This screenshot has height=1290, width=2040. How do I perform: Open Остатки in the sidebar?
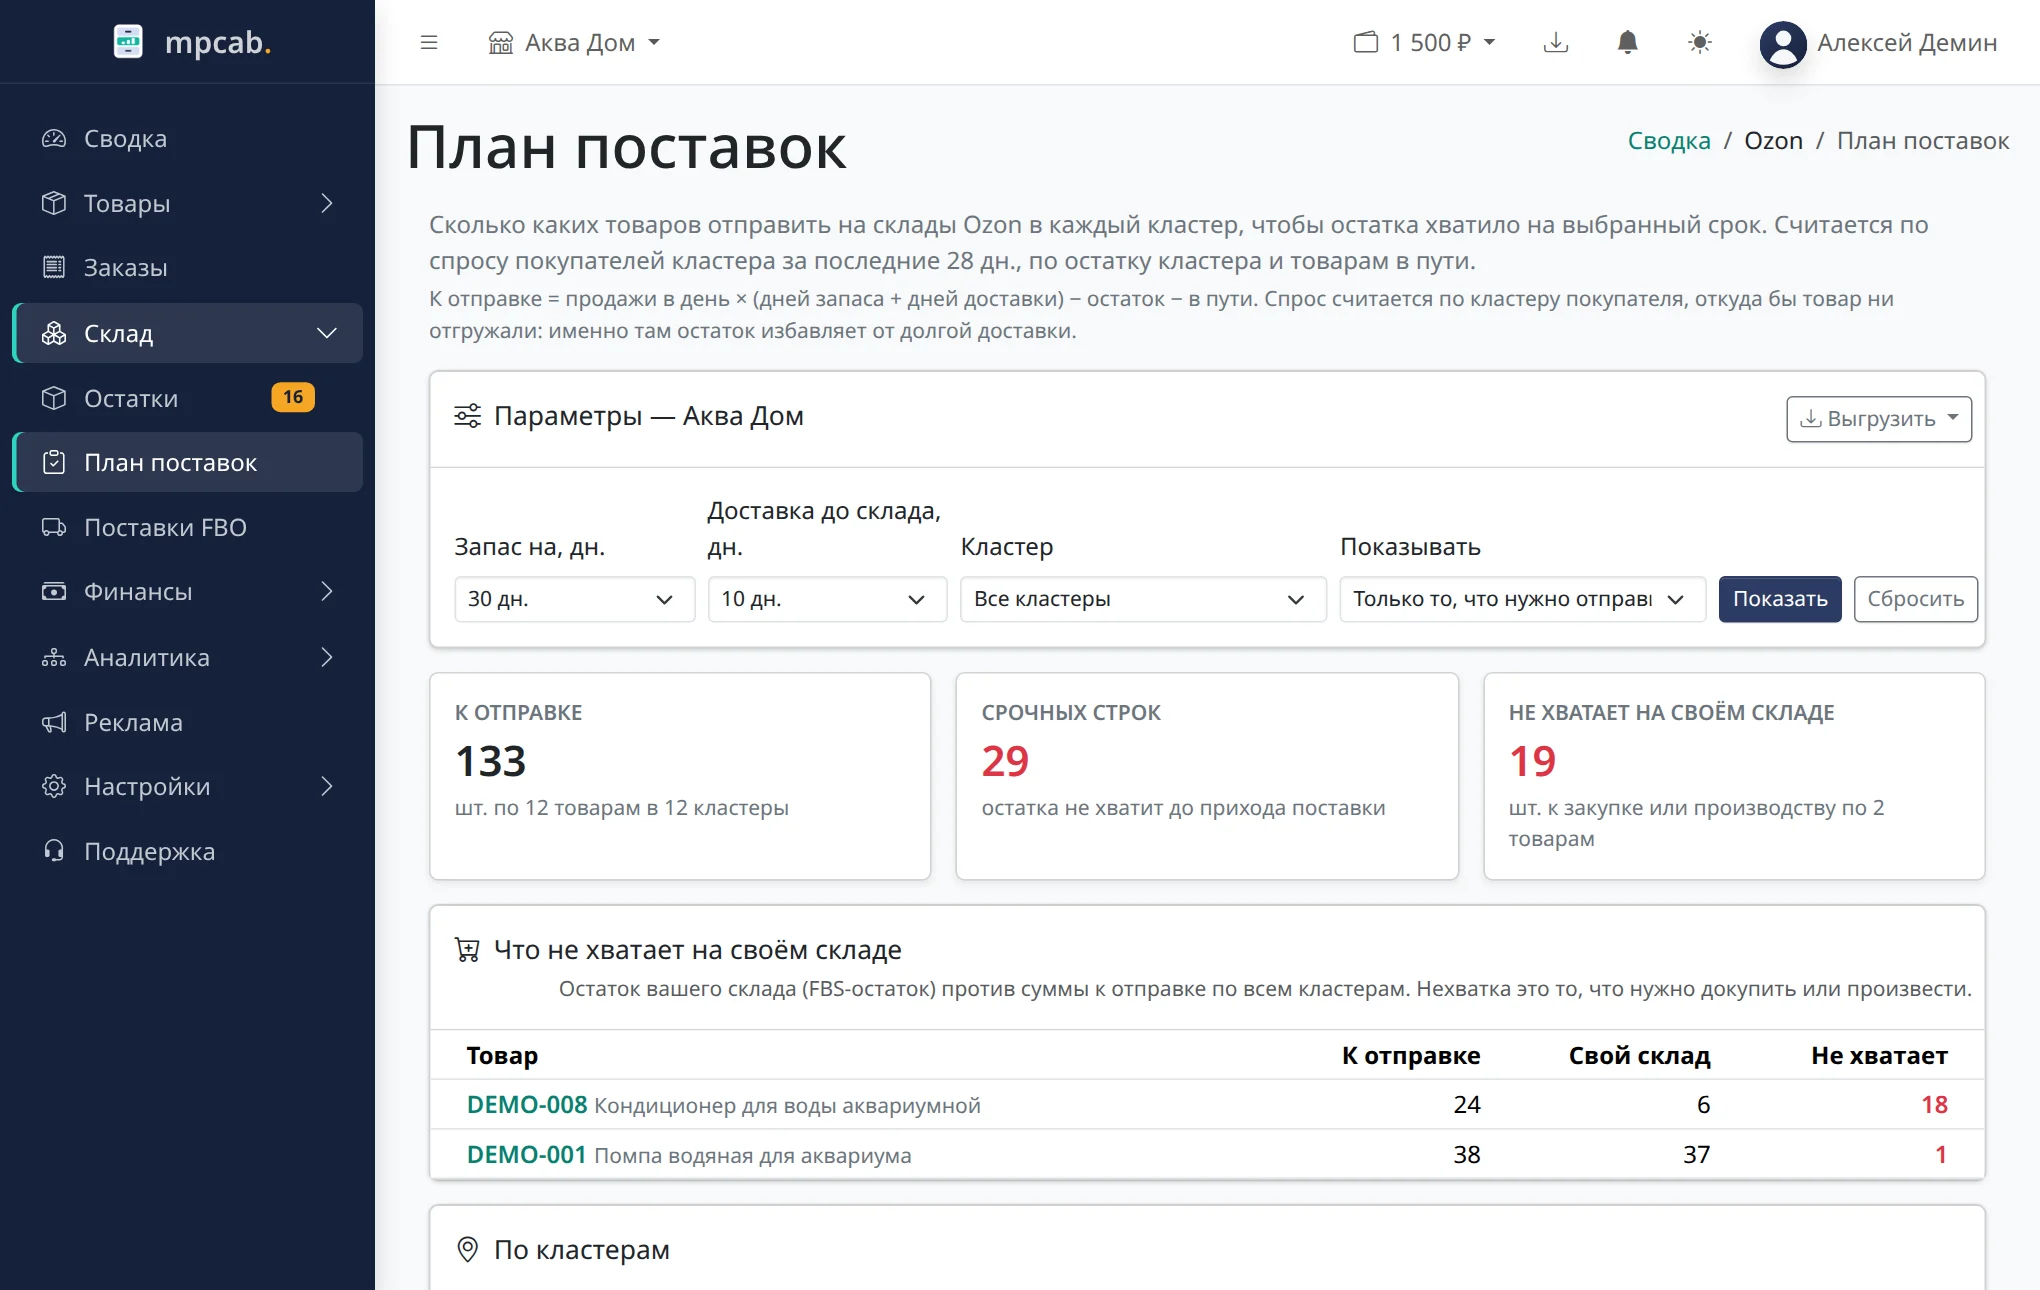[x=188, y=398]
